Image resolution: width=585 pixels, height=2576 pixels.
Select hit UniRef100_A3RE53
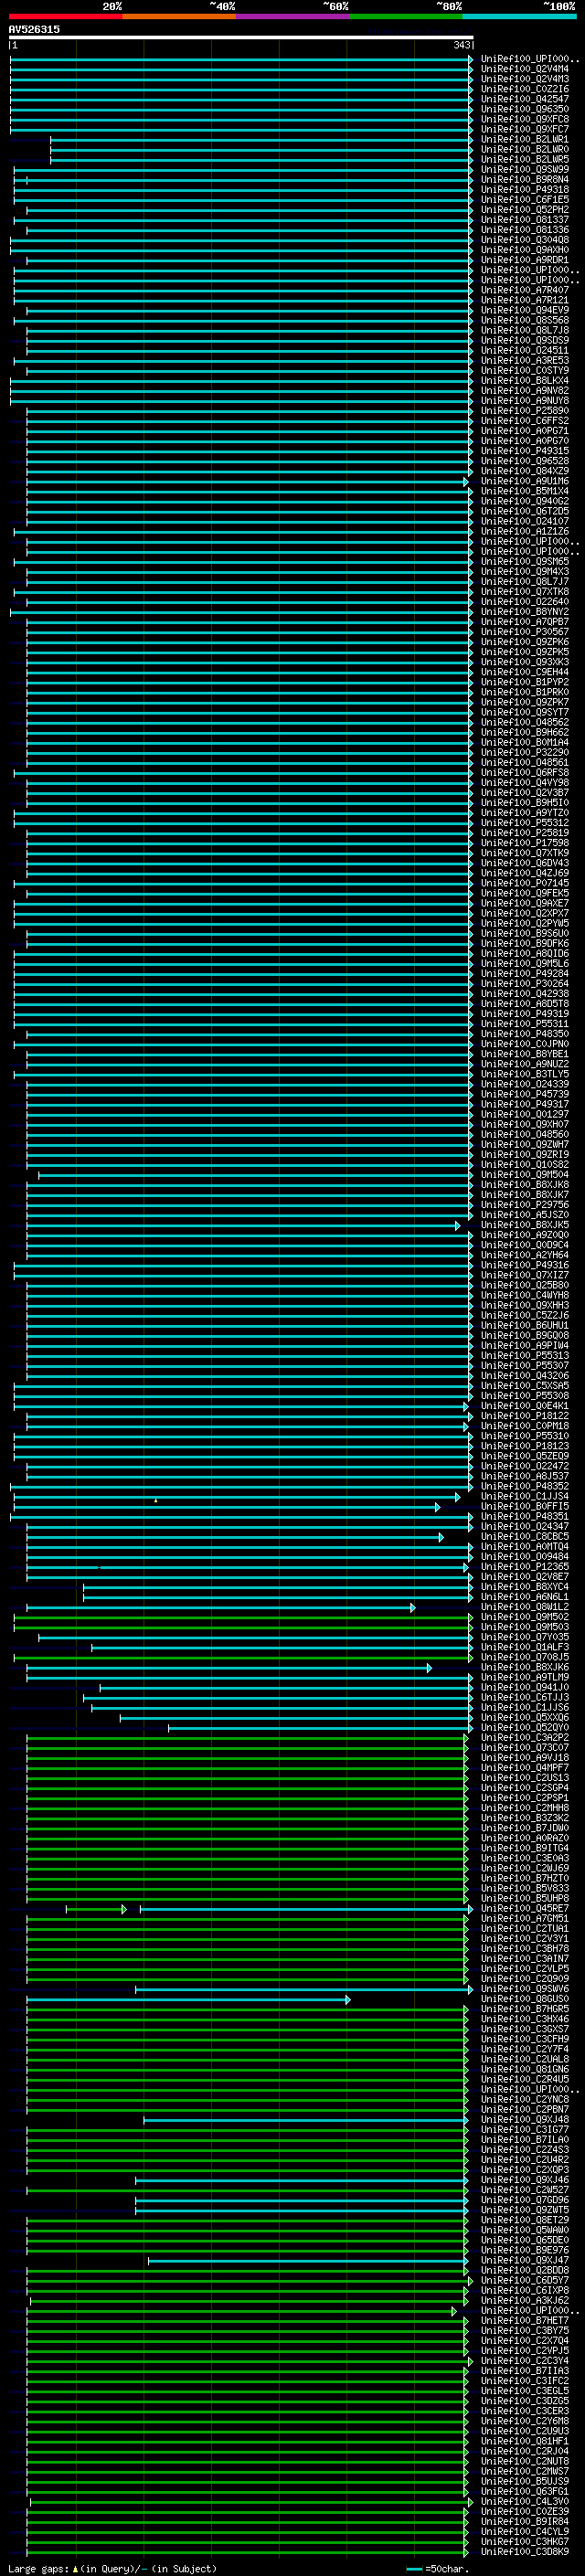(525, 360)
